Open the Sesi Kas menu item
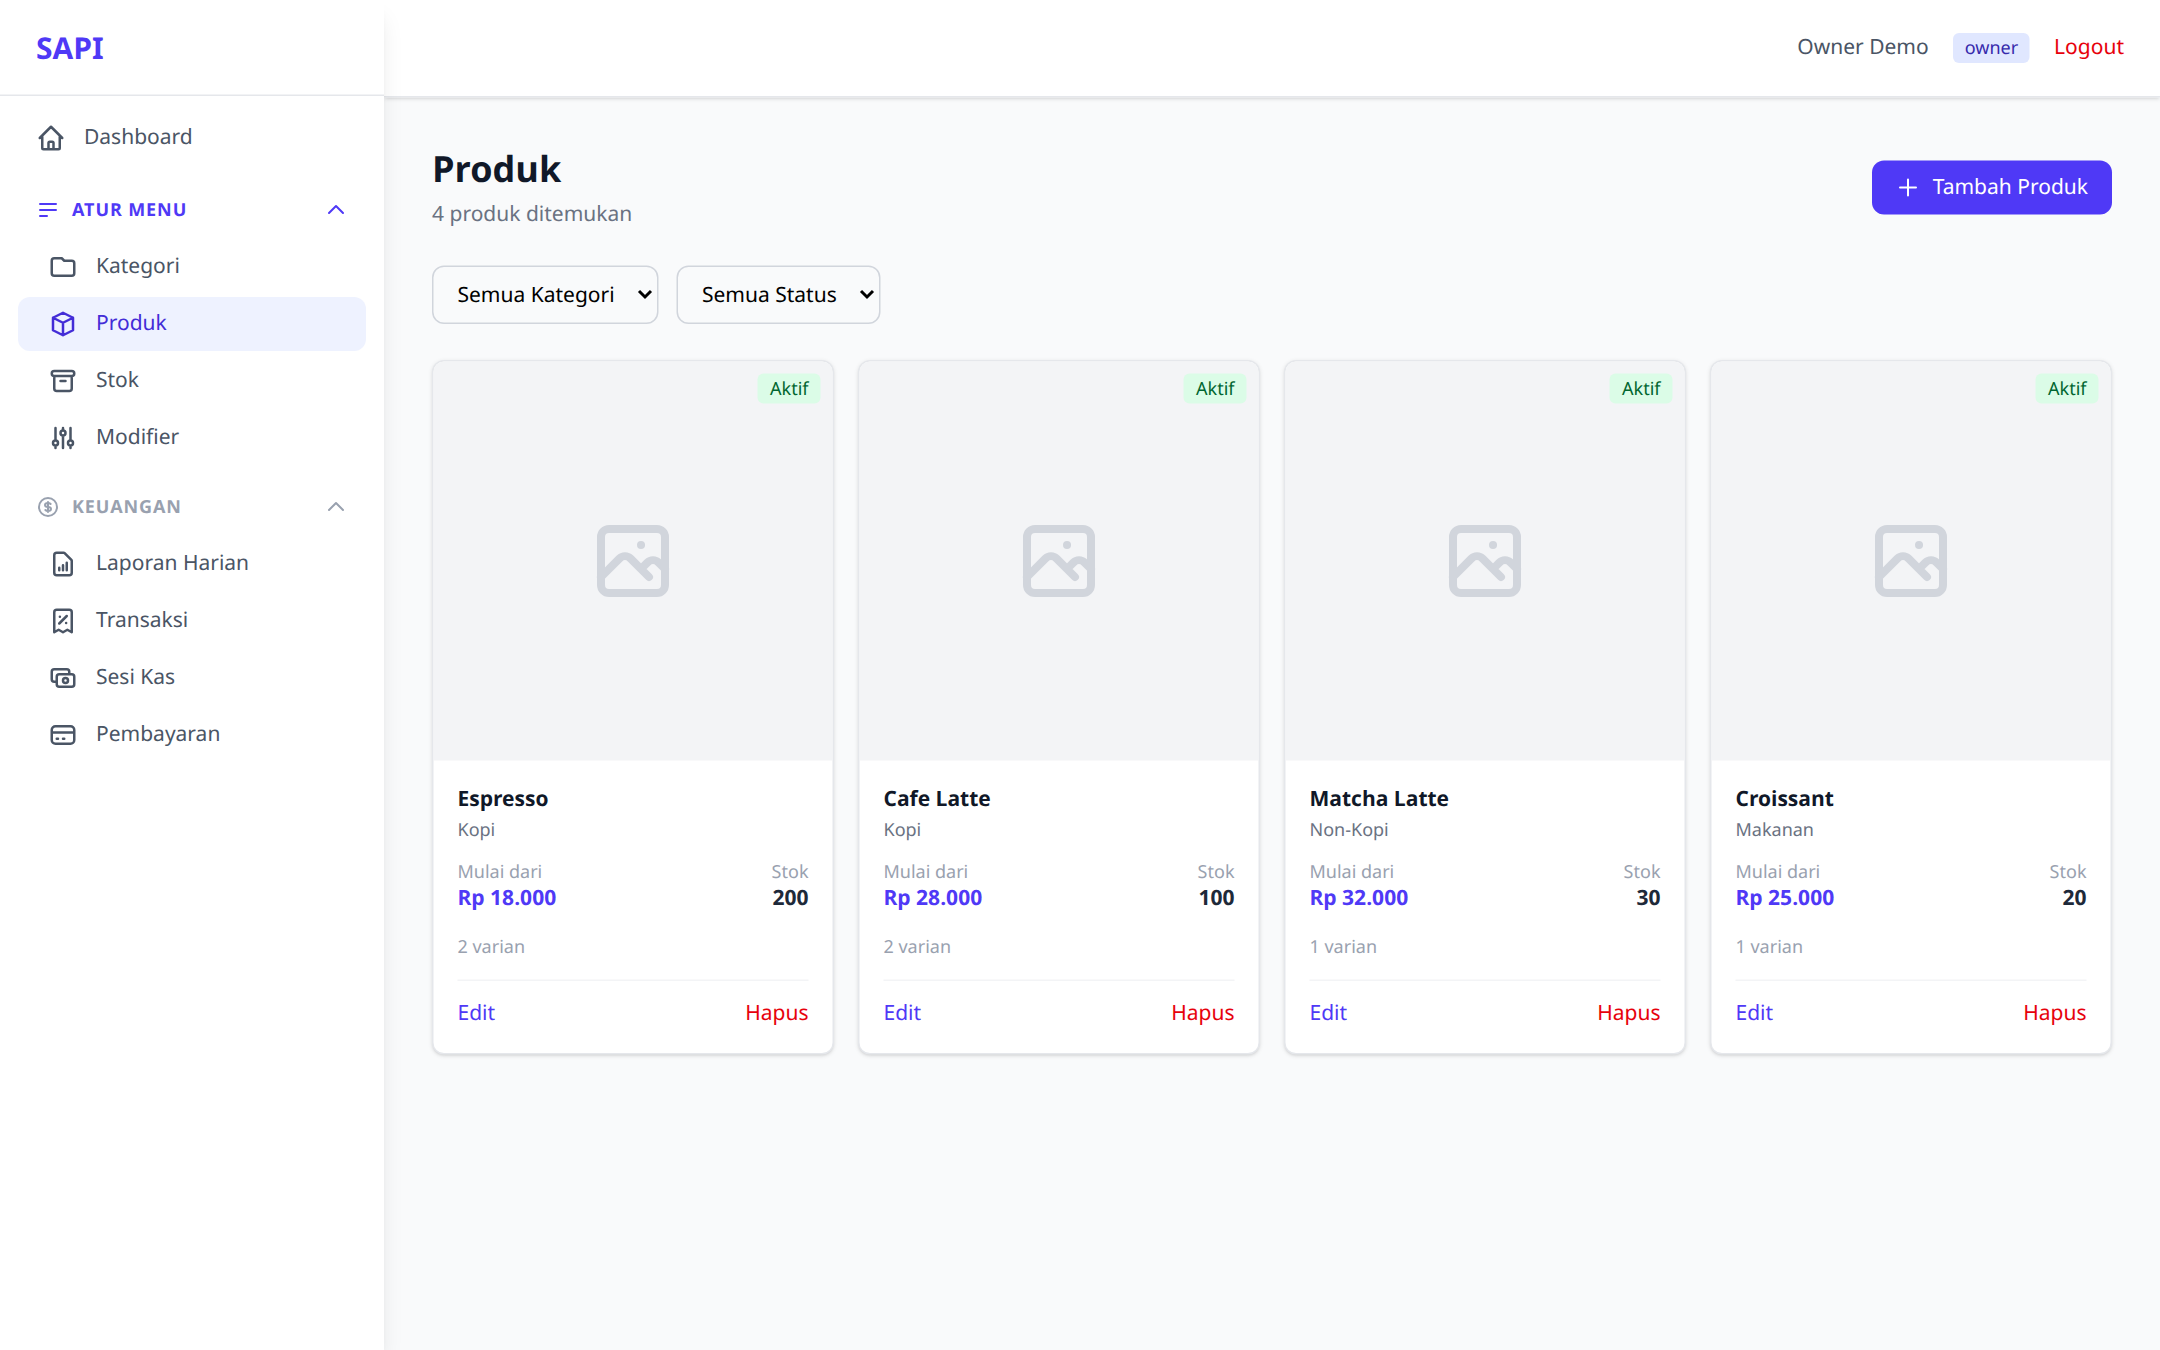 192,677
